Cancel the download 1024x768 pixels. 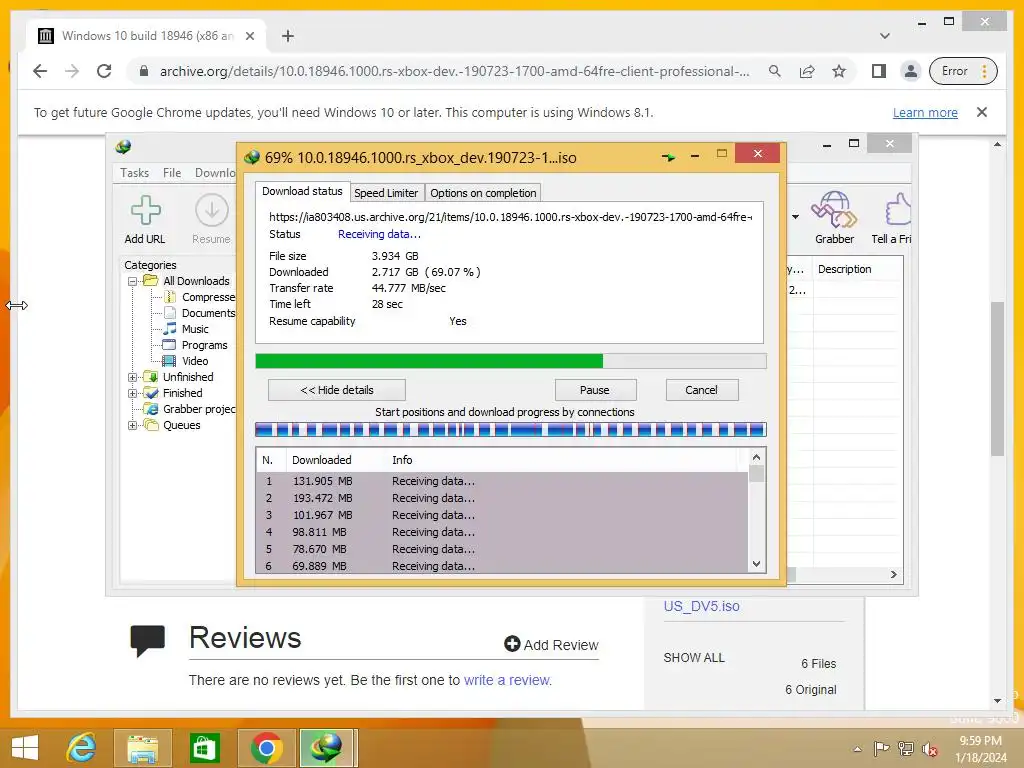point(701,390)
